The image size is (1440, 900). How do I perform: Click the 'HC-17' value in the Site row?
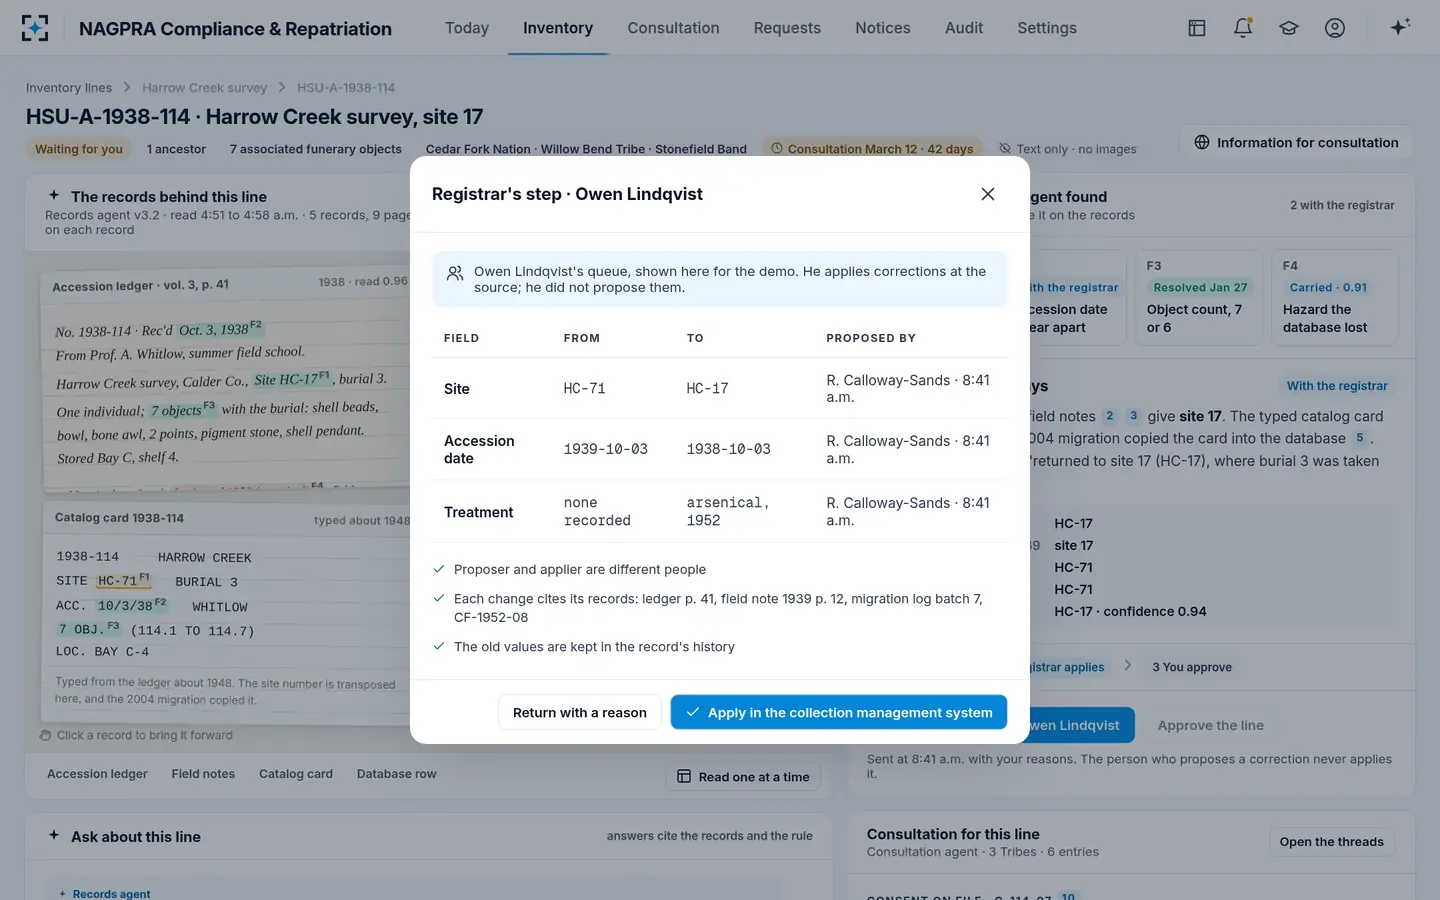point(707,388)
